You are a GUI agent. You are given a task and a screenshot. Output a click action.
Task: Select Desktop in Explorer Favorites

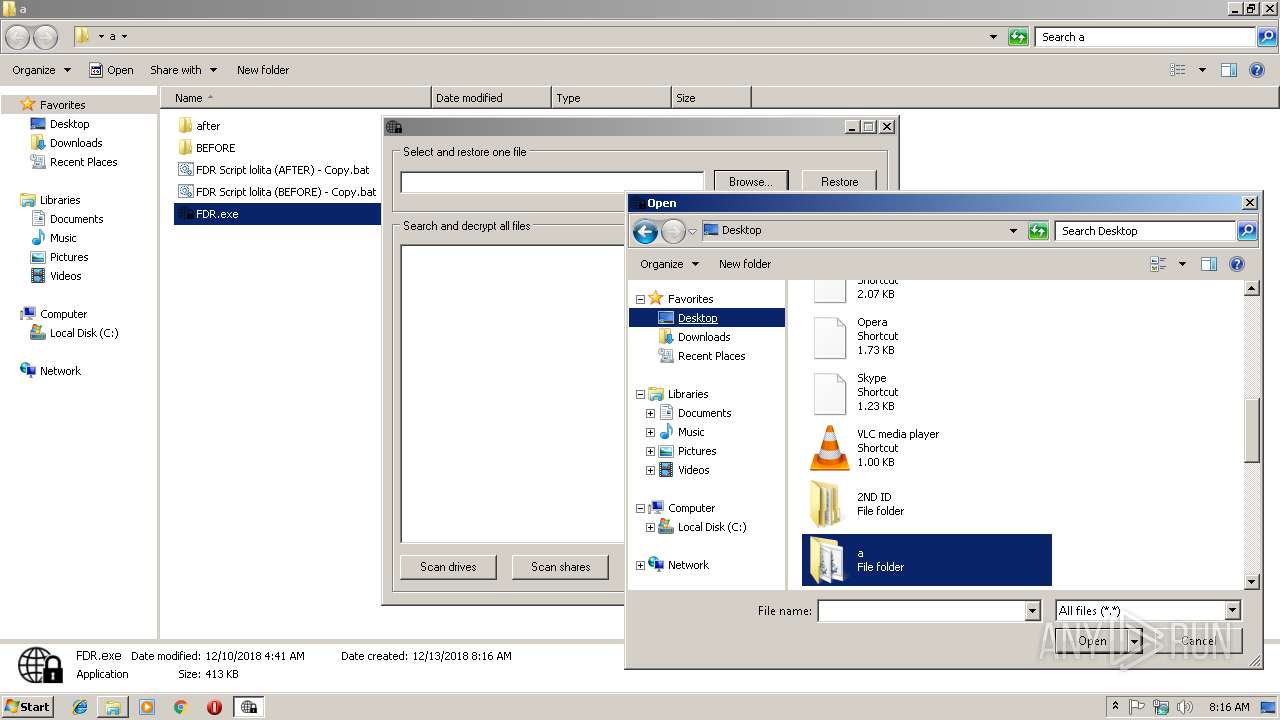pyautogui.click(x=69, y=124)
